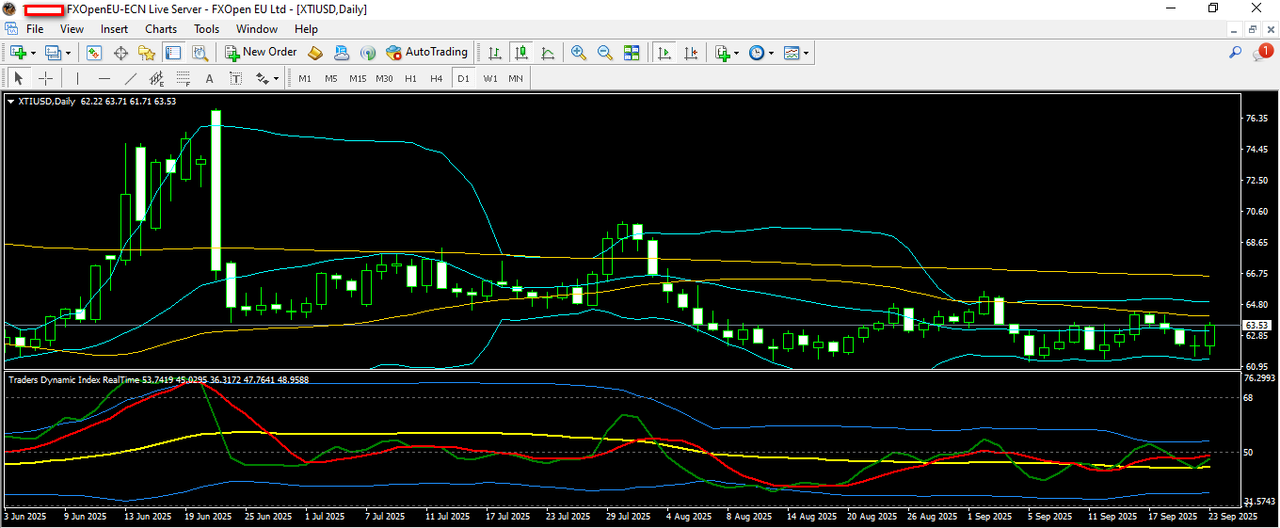Open the Insert menu

coord(114,29)
